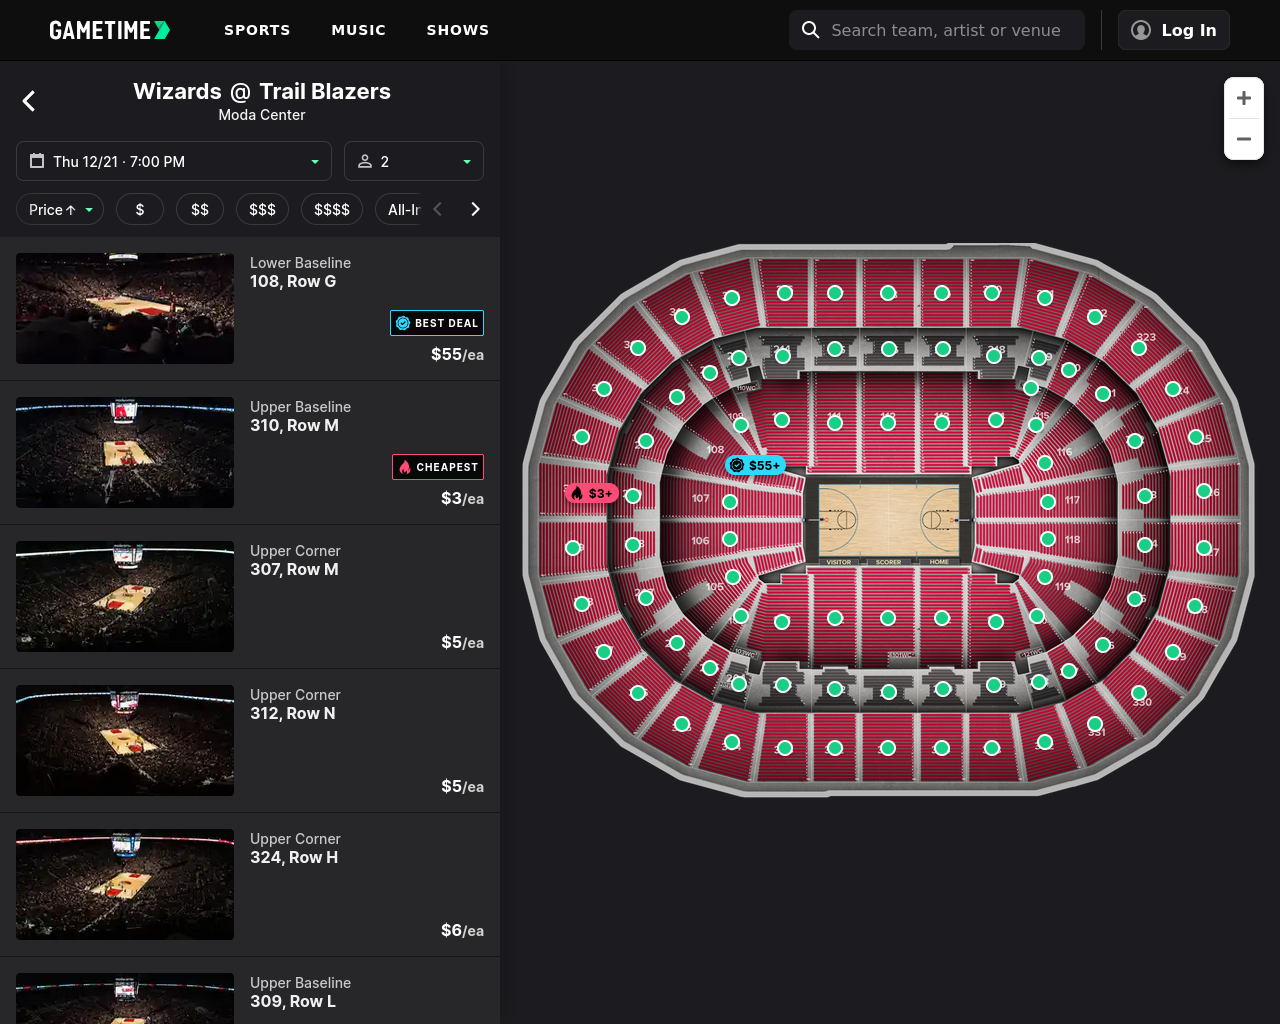Open the Price sort dropdown

(x=60, y=209)
